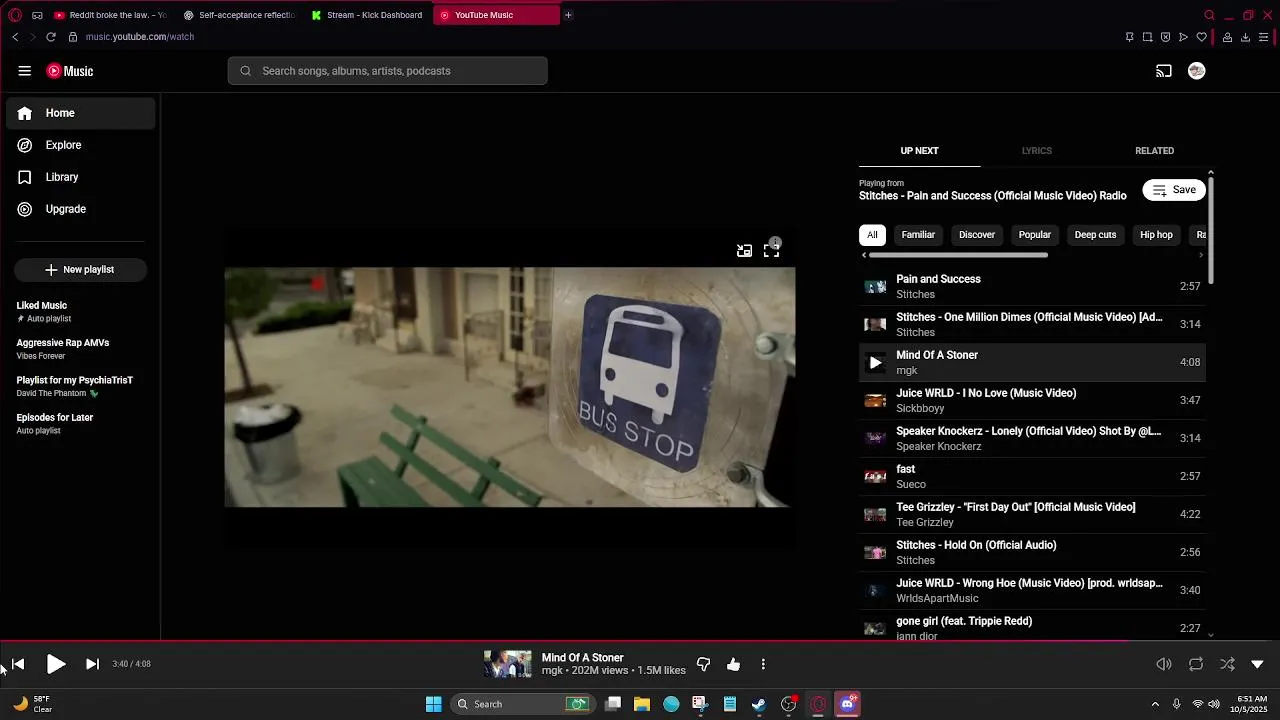Play fast by Sueco
1280x720 pixels.
tap(1032, 476)
